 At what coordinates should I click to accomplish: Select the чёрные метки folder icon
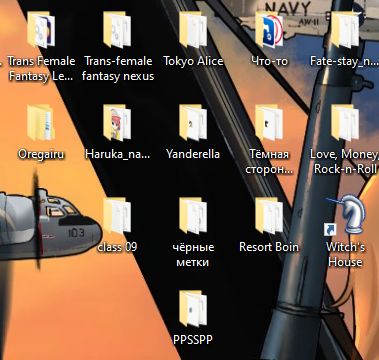coord(193,215)
